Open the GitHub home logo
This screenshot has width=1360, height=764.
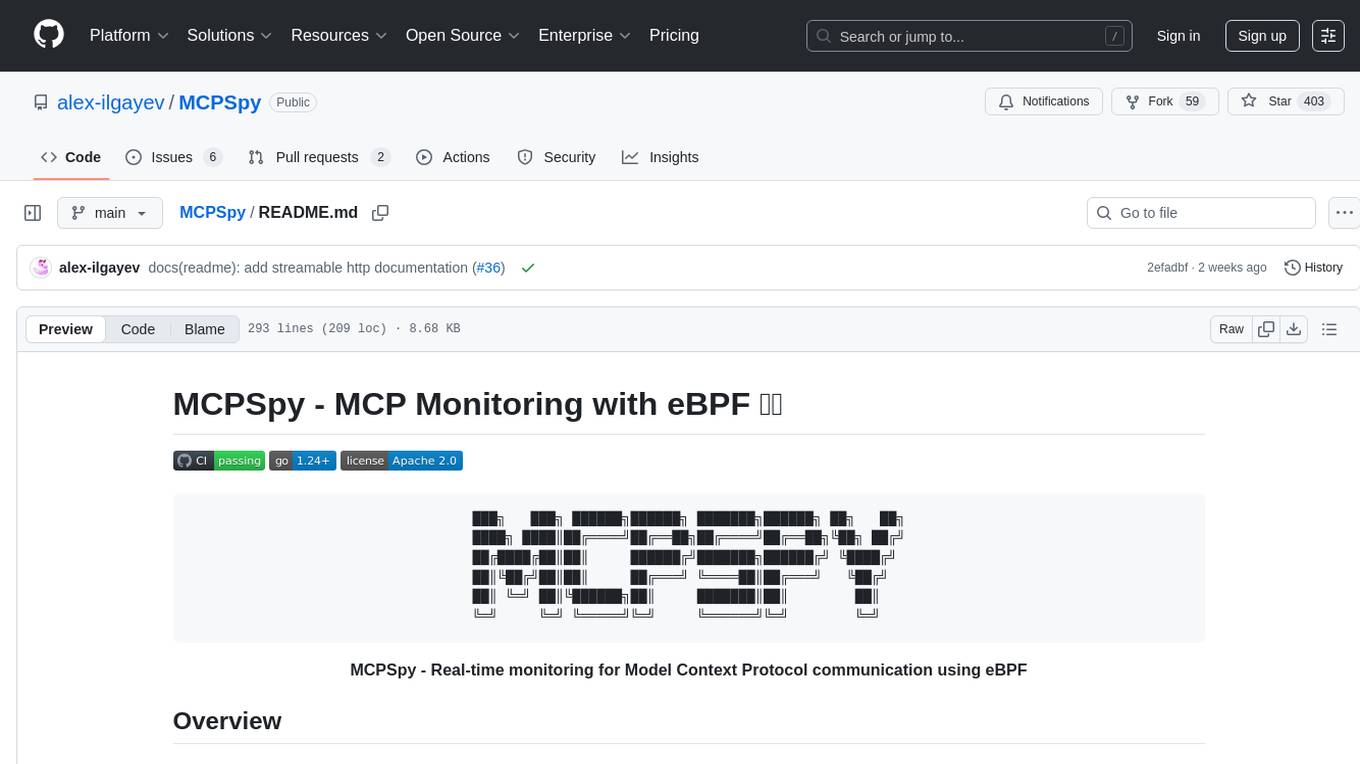click(x=49, y=35)
